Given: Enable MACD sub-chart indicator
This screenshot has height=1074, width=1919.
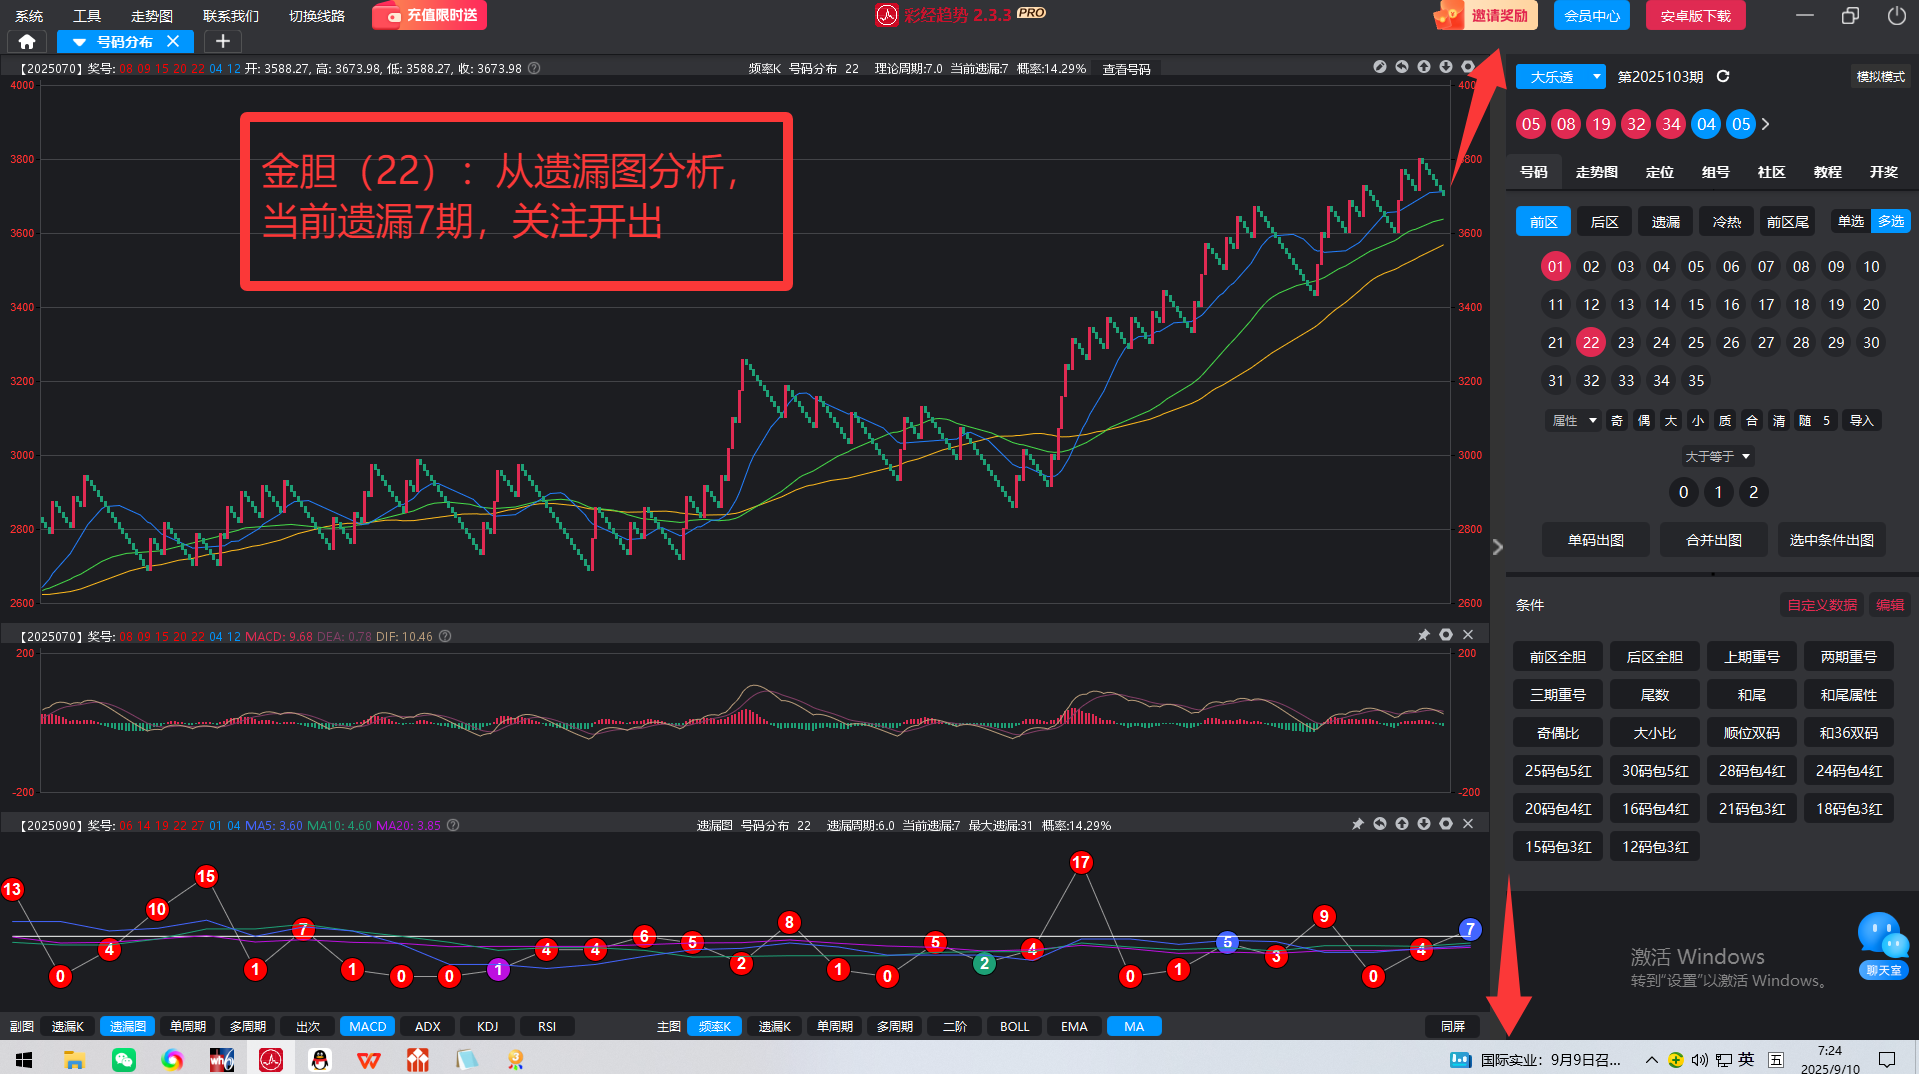Looking at the screenshot, I should (x=367, y=1026).
